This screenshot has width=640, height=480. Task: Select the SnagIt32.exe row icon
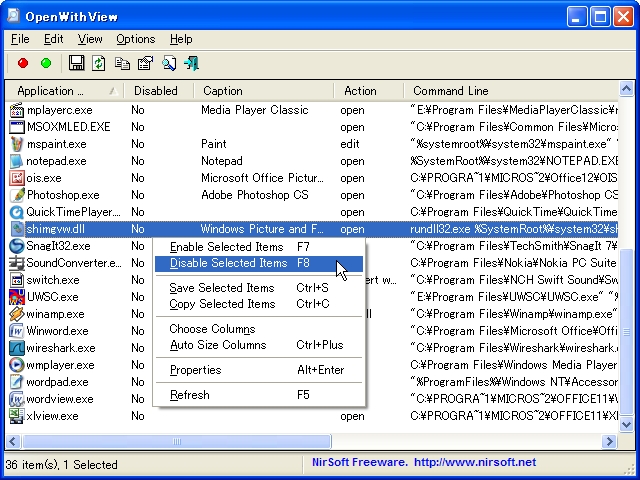pyautogui.click(x=17, y=246)
